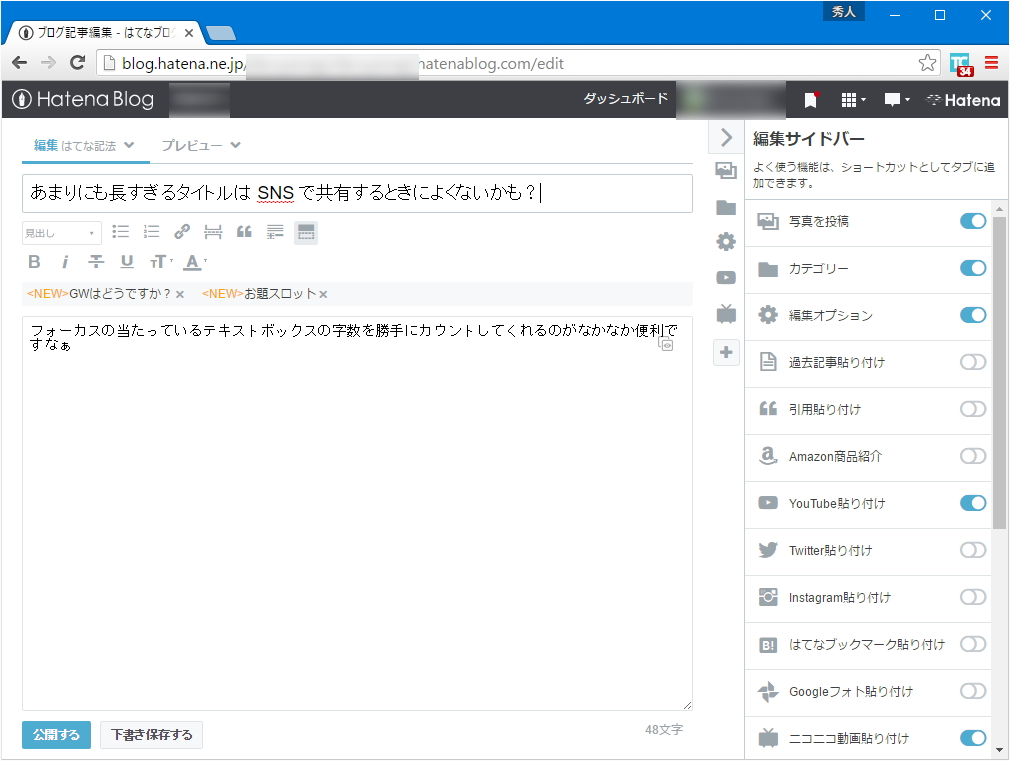Image resolution: width=1010 pixels, height=761 pixels.
Task: Turn off the 写真を投稿 toggle
Action: click(971, 222)
